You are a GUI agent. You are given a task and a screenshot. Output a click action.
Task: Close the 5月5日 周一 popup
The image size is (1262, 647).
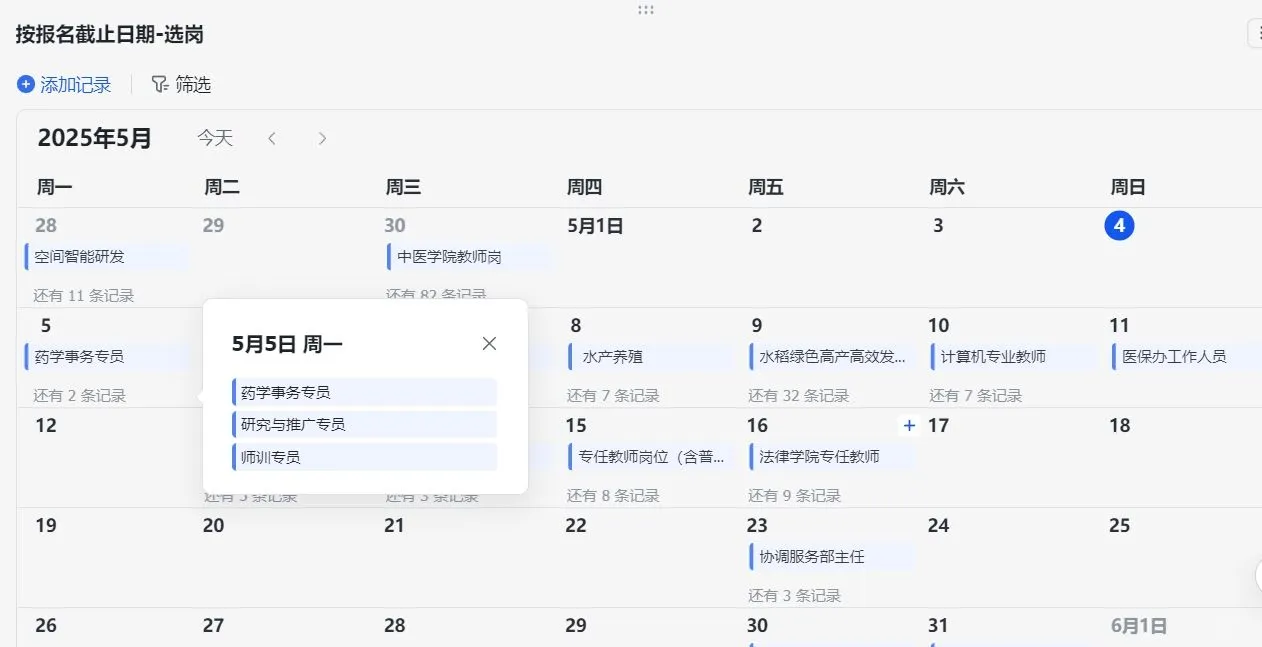click(489, 344)
